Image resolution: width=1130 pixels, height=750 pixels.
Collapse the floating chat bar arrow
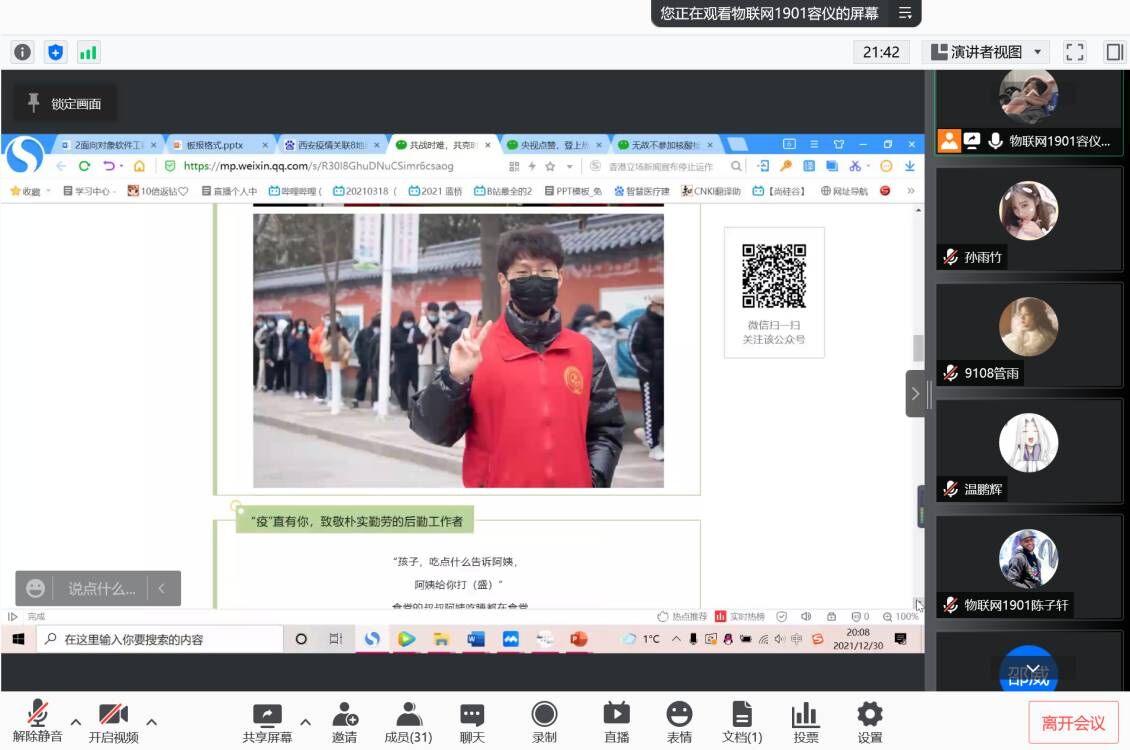coord(162,589)
